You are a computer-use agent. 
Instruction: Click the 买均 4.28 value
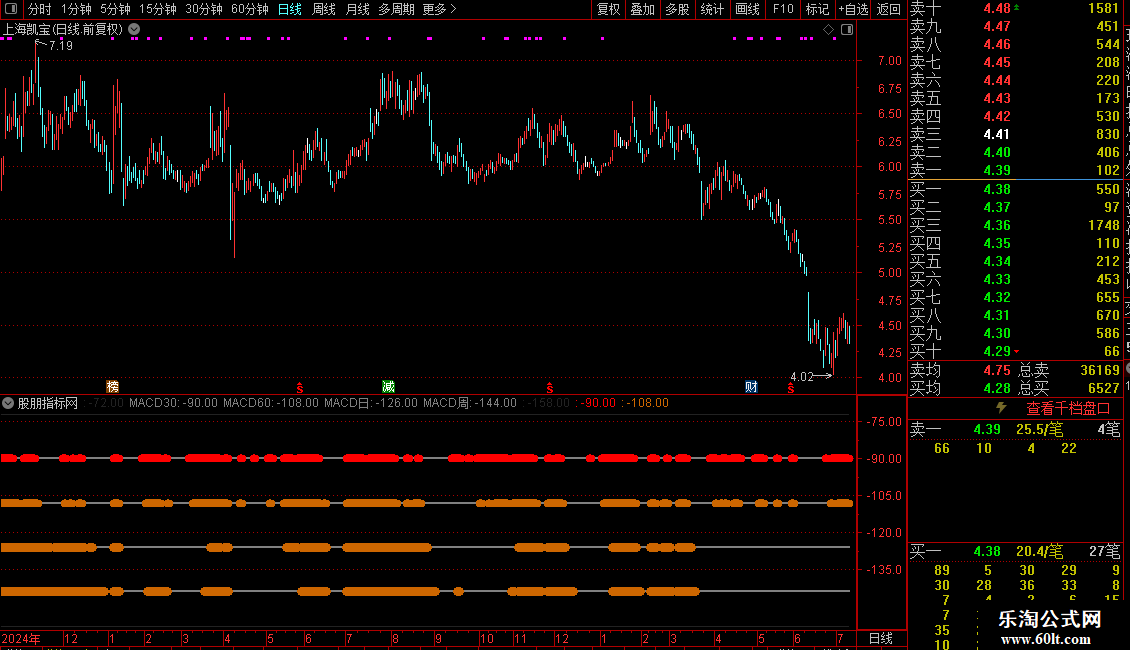point(997,388)
